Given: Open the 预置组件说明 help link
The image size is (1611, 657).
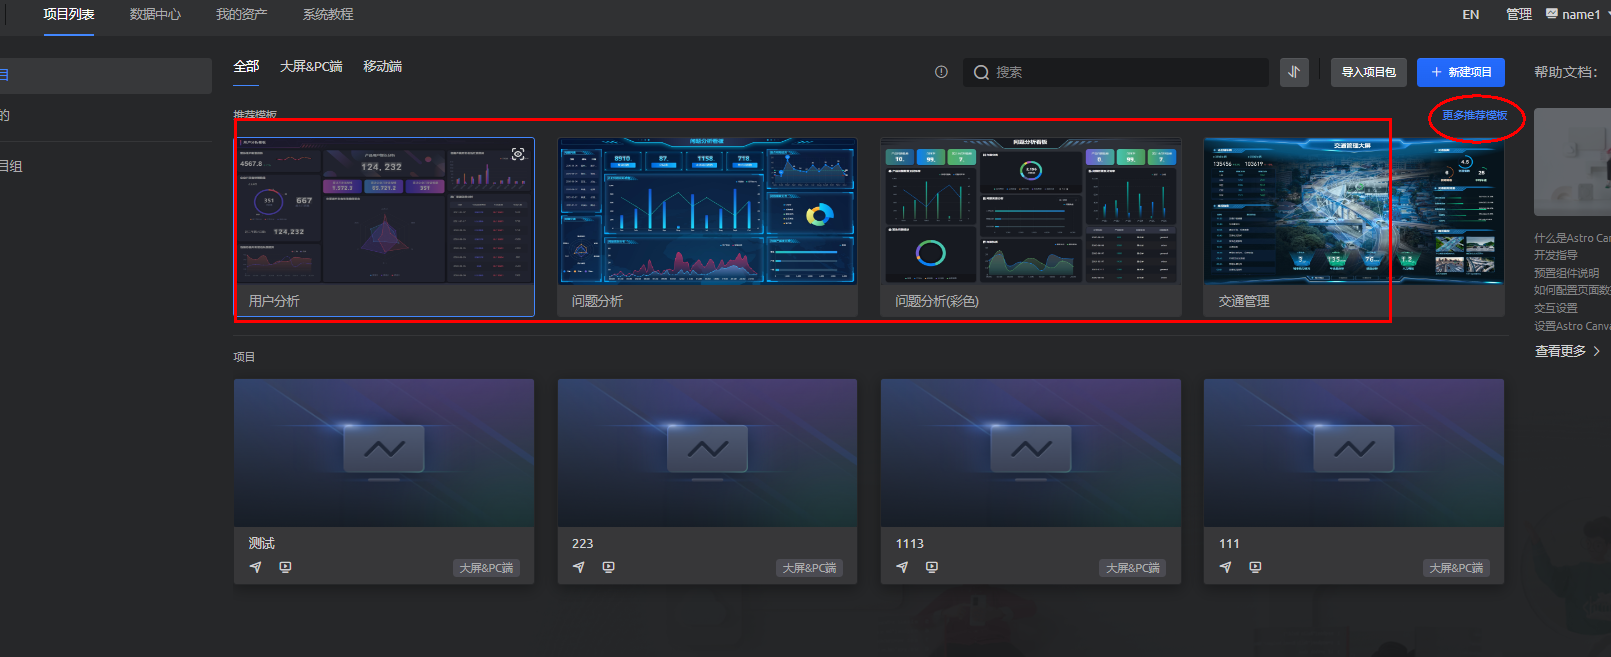Looking at the screenshot, I should pos(1567,273).
